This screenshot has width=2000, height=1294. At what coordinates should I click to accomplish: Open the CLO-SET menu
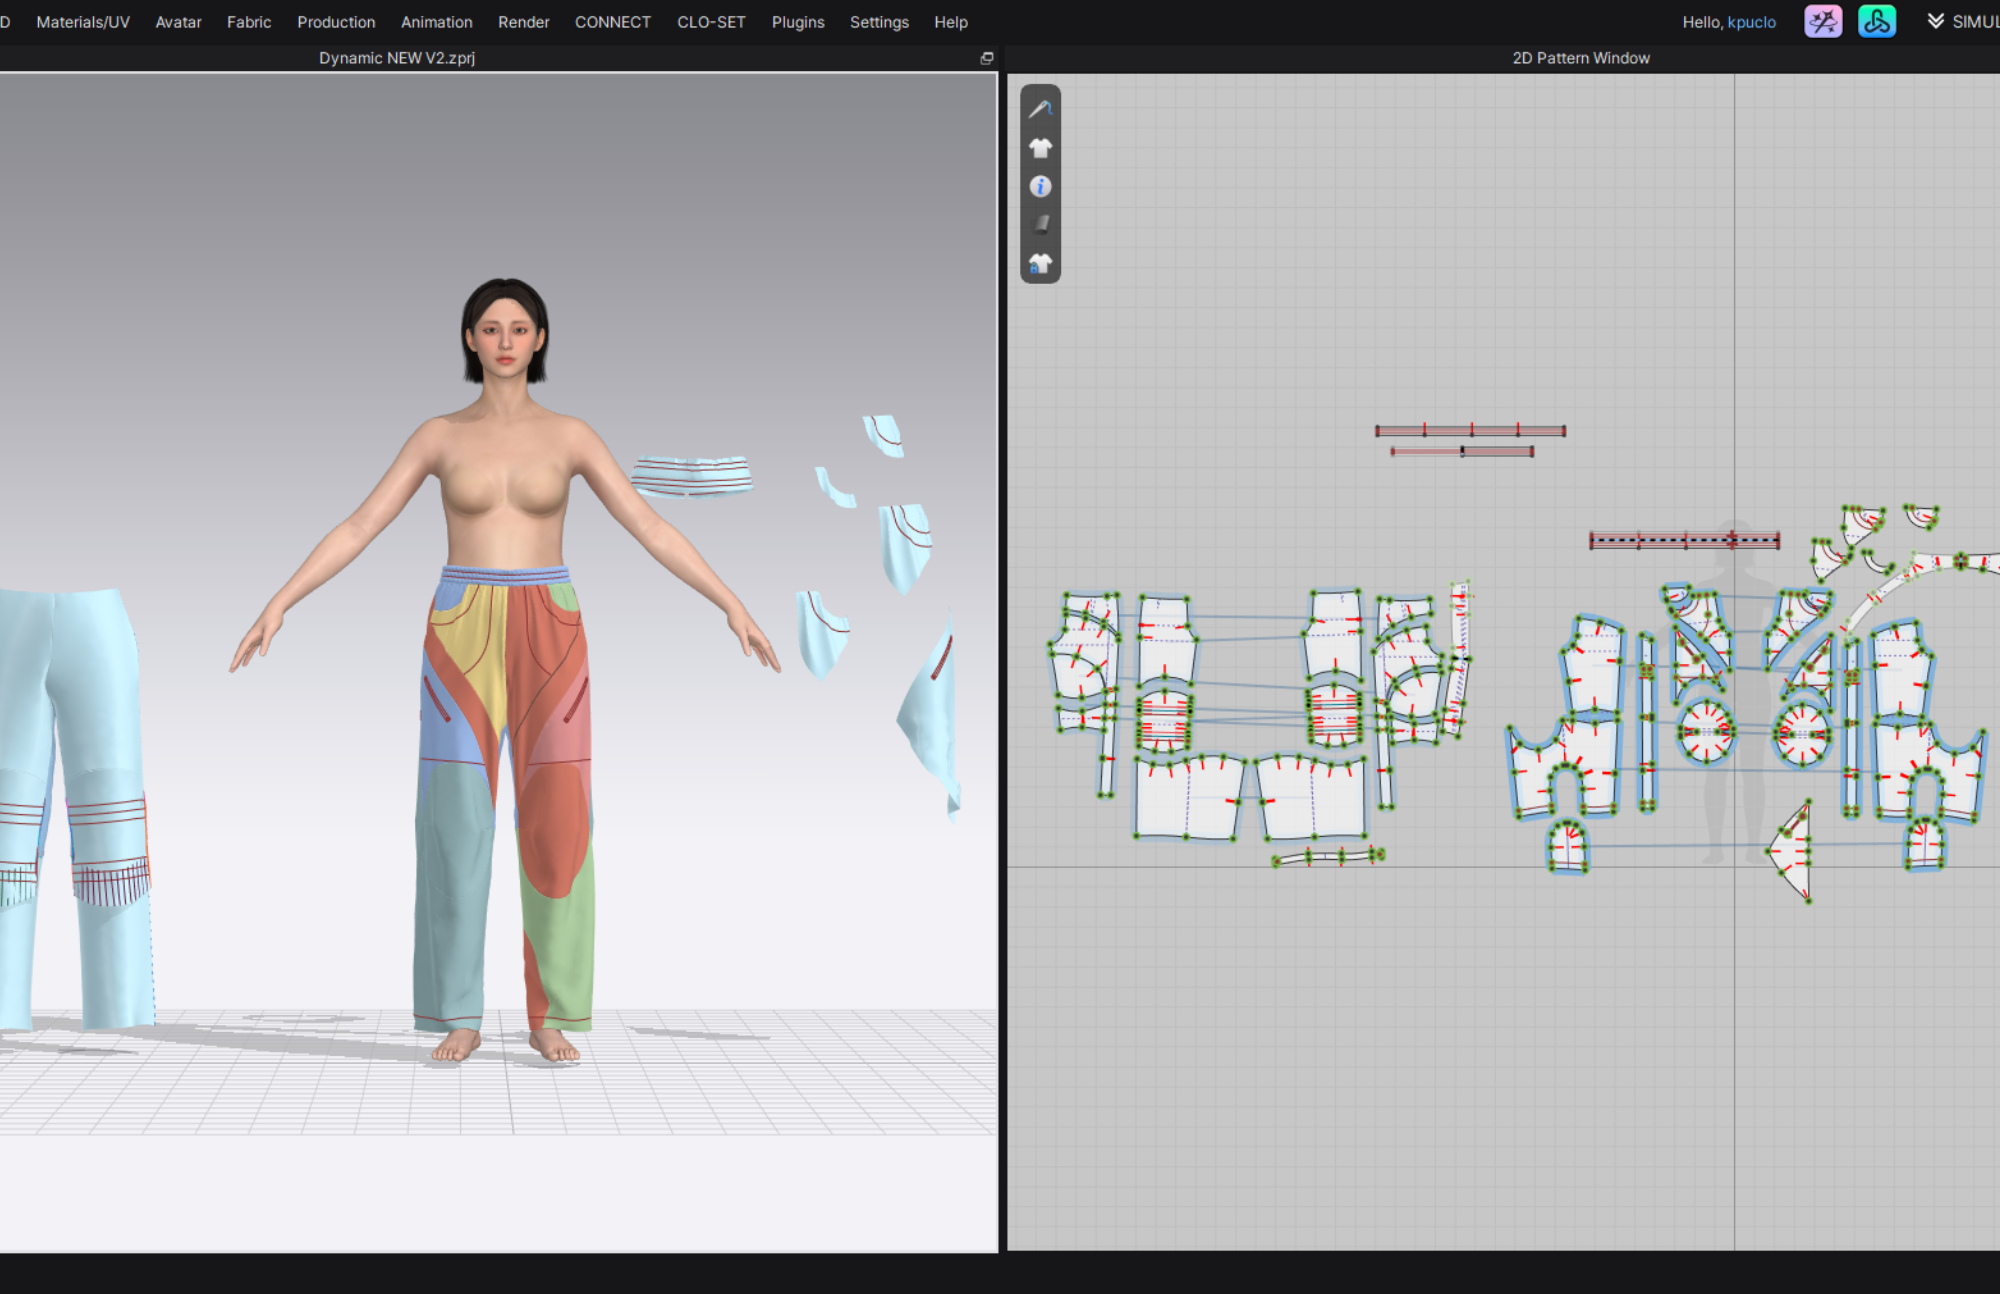coord(711,22)
